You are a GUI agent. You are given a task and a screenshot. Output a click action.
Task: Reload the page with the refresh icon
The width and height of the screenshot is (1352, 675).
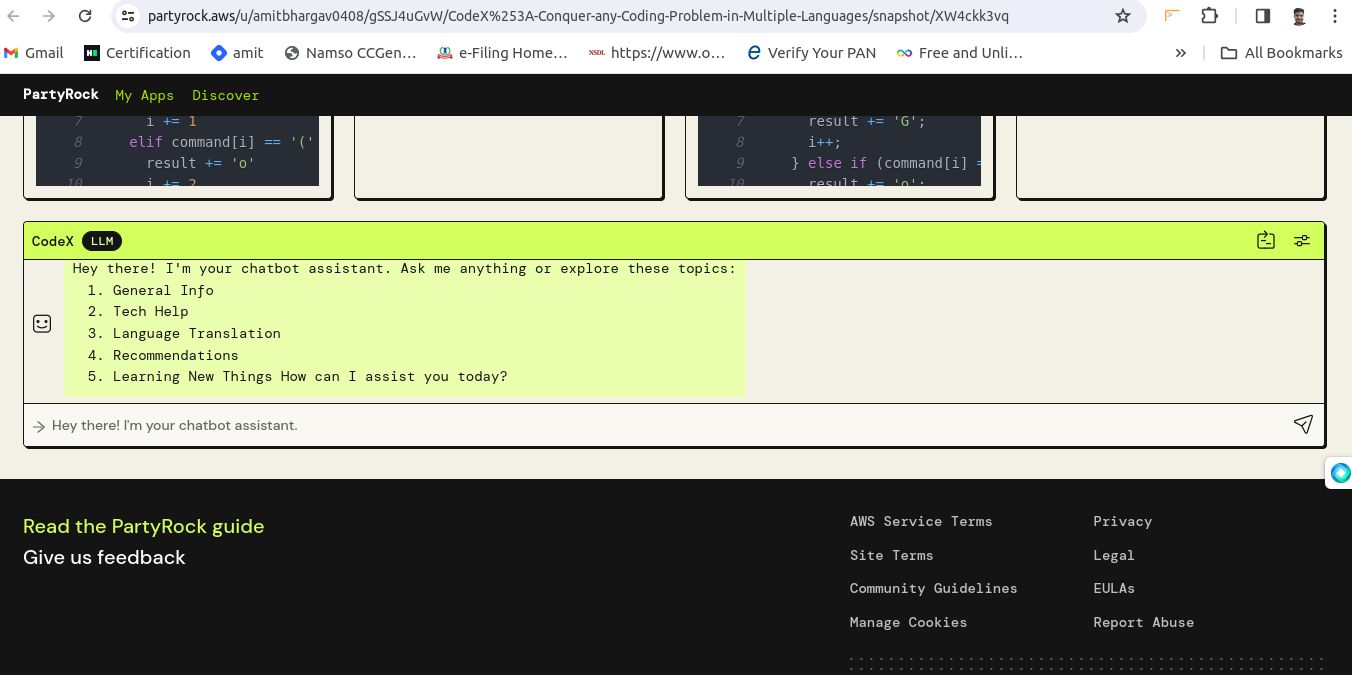point(85,16)
